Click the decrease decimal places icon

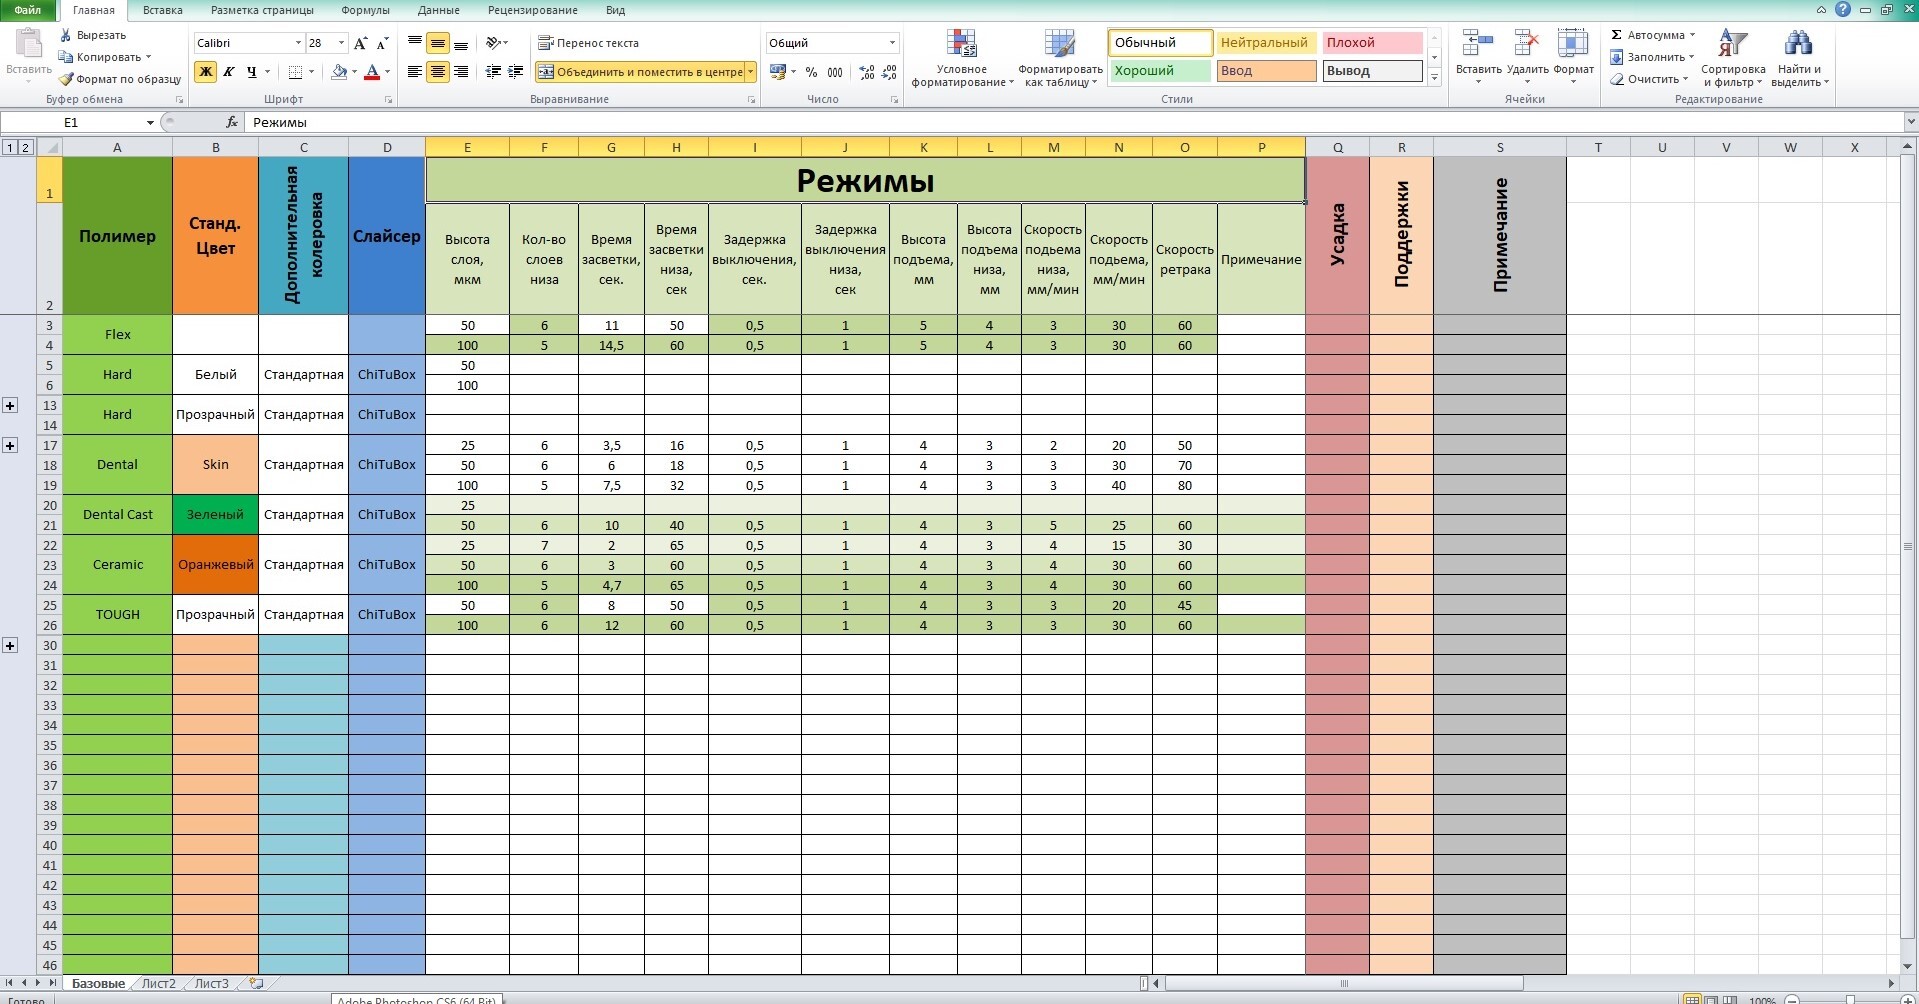(890, 72)
